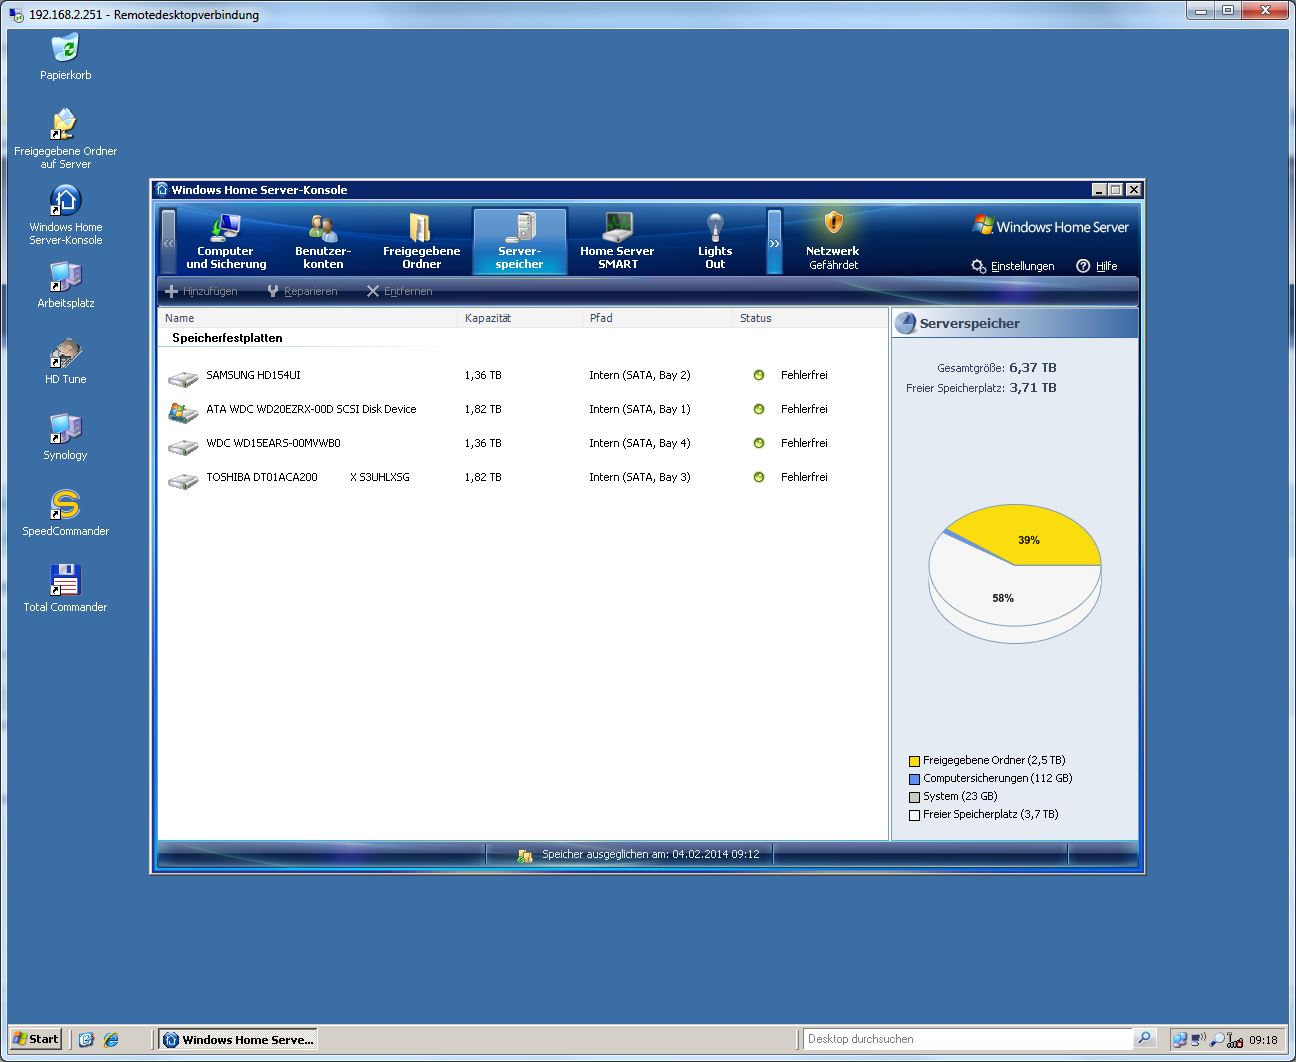Launch Windows Home Server-Konsole desktop shortcut
The height and width of the screenshot is (1062, 1296).
(65, 214)
